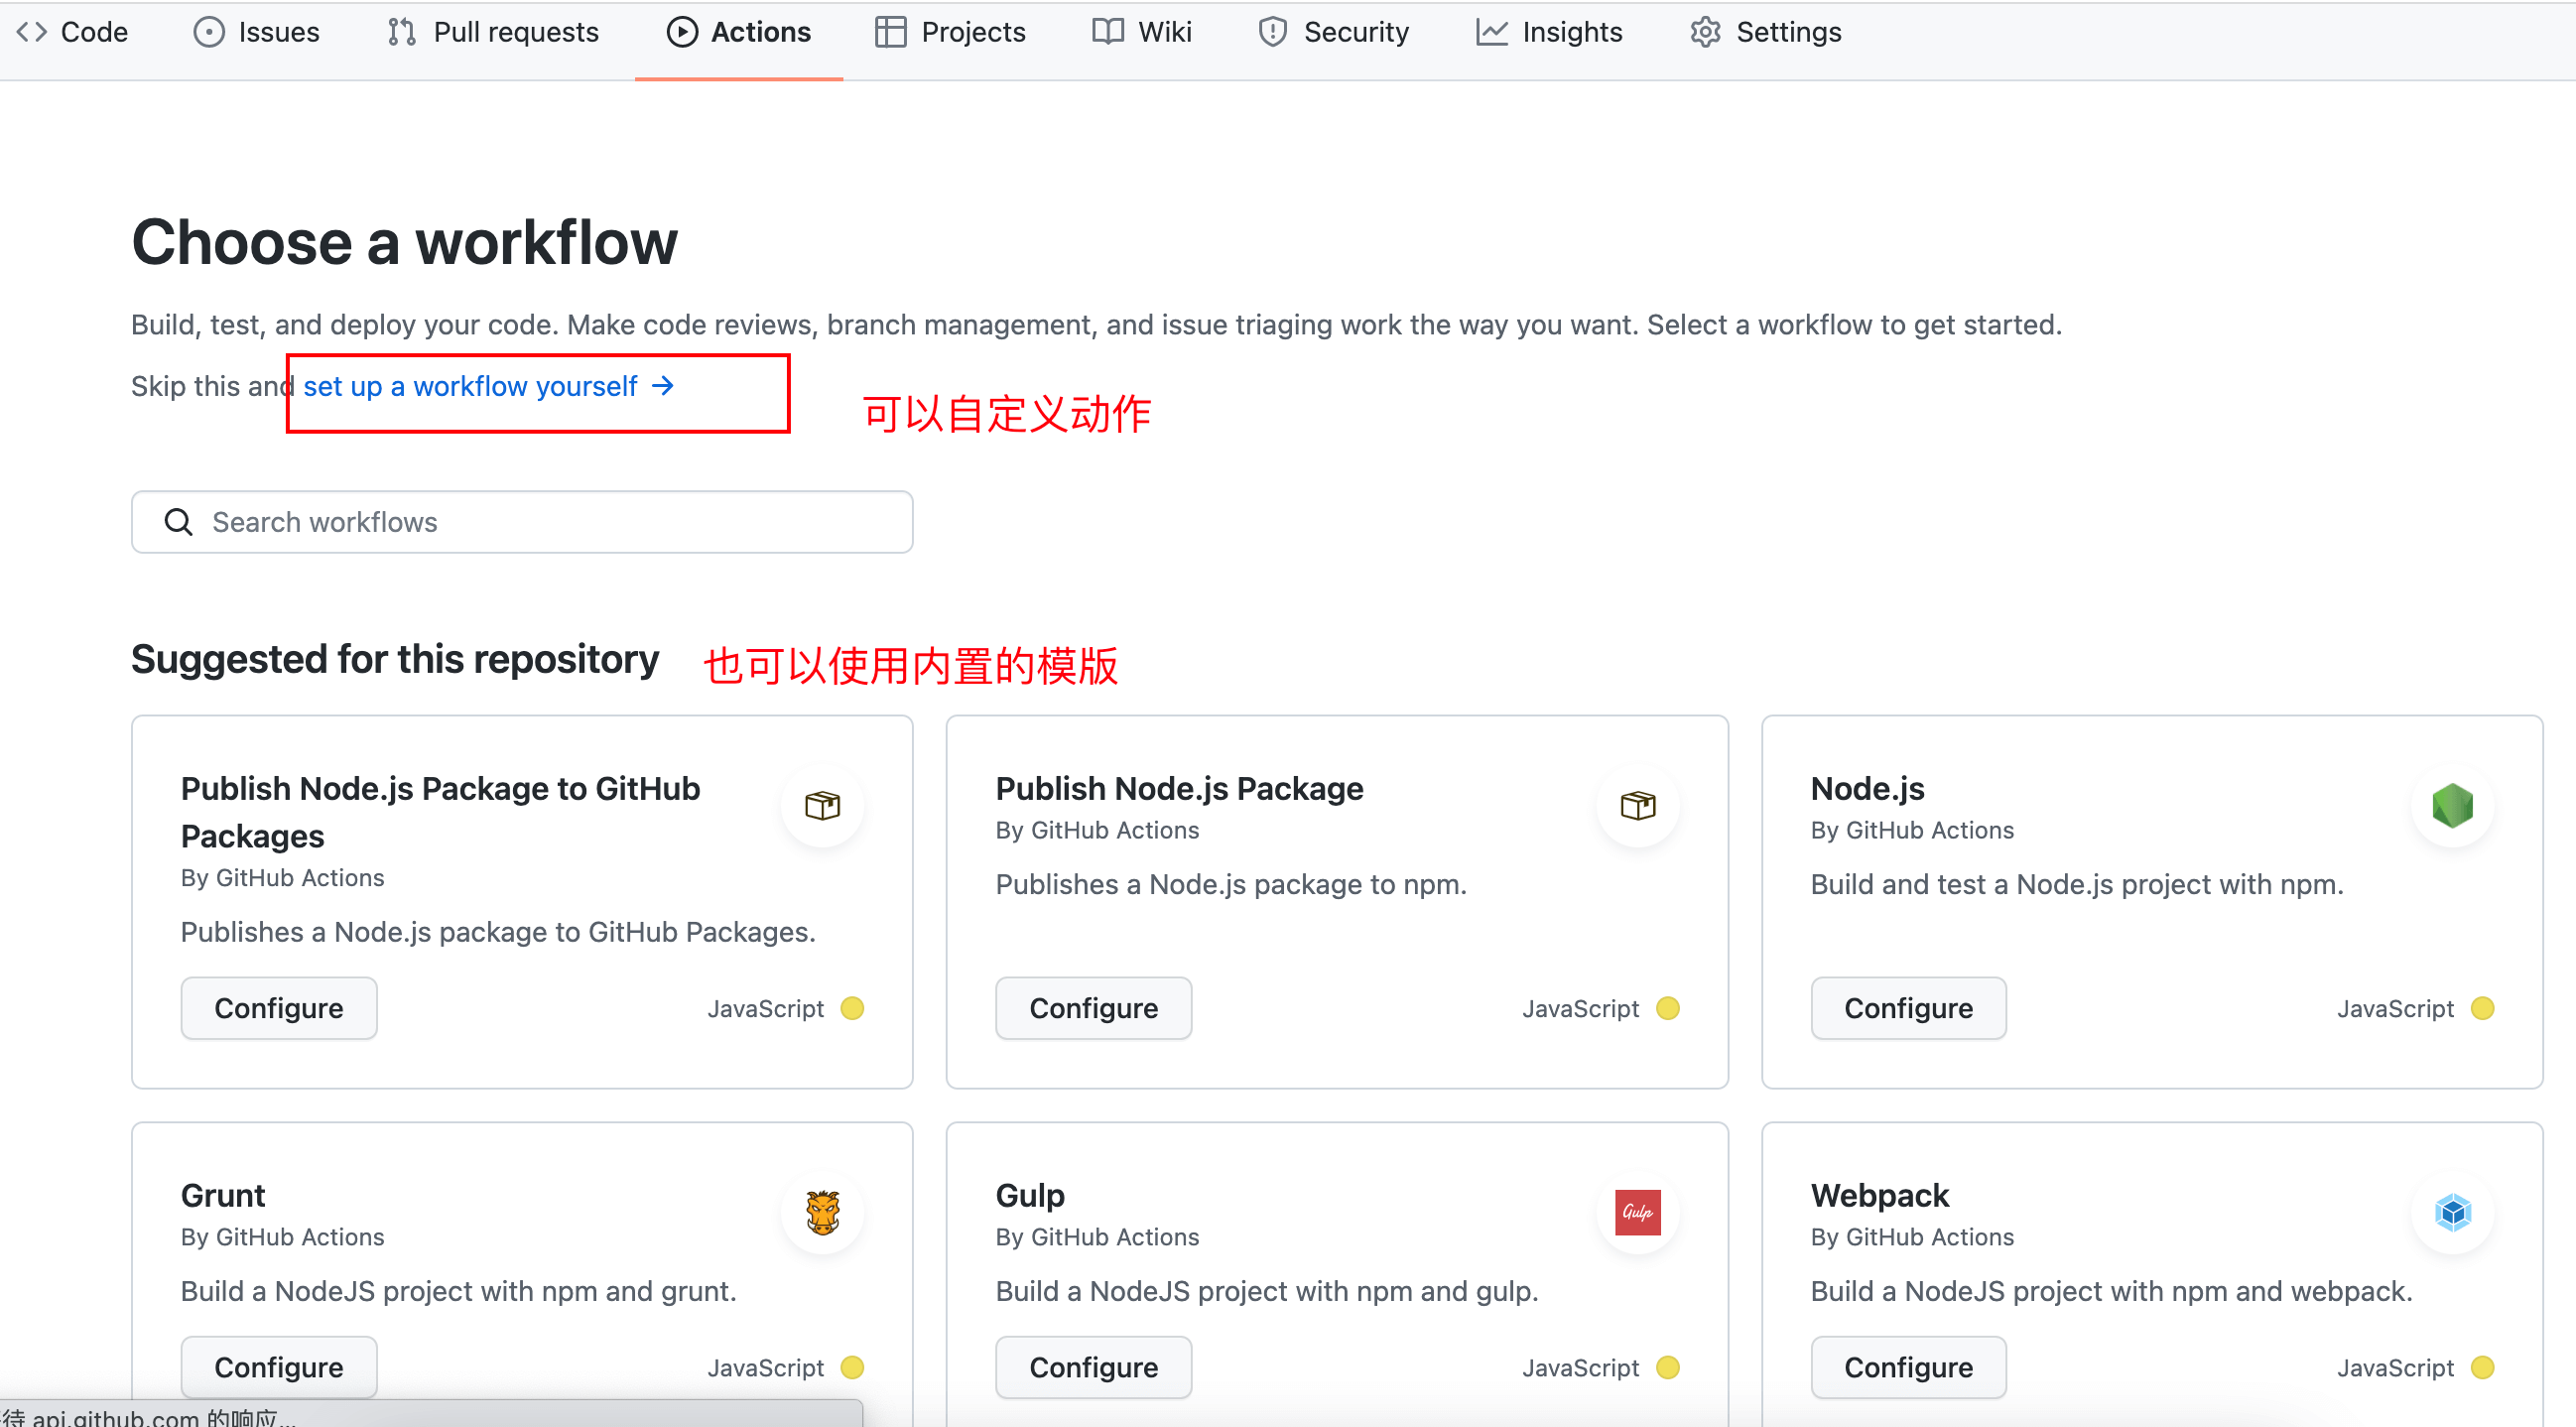Click the red Gulp logo
This screenshot has width=2576, height=1427.
click(1638, 1212)
